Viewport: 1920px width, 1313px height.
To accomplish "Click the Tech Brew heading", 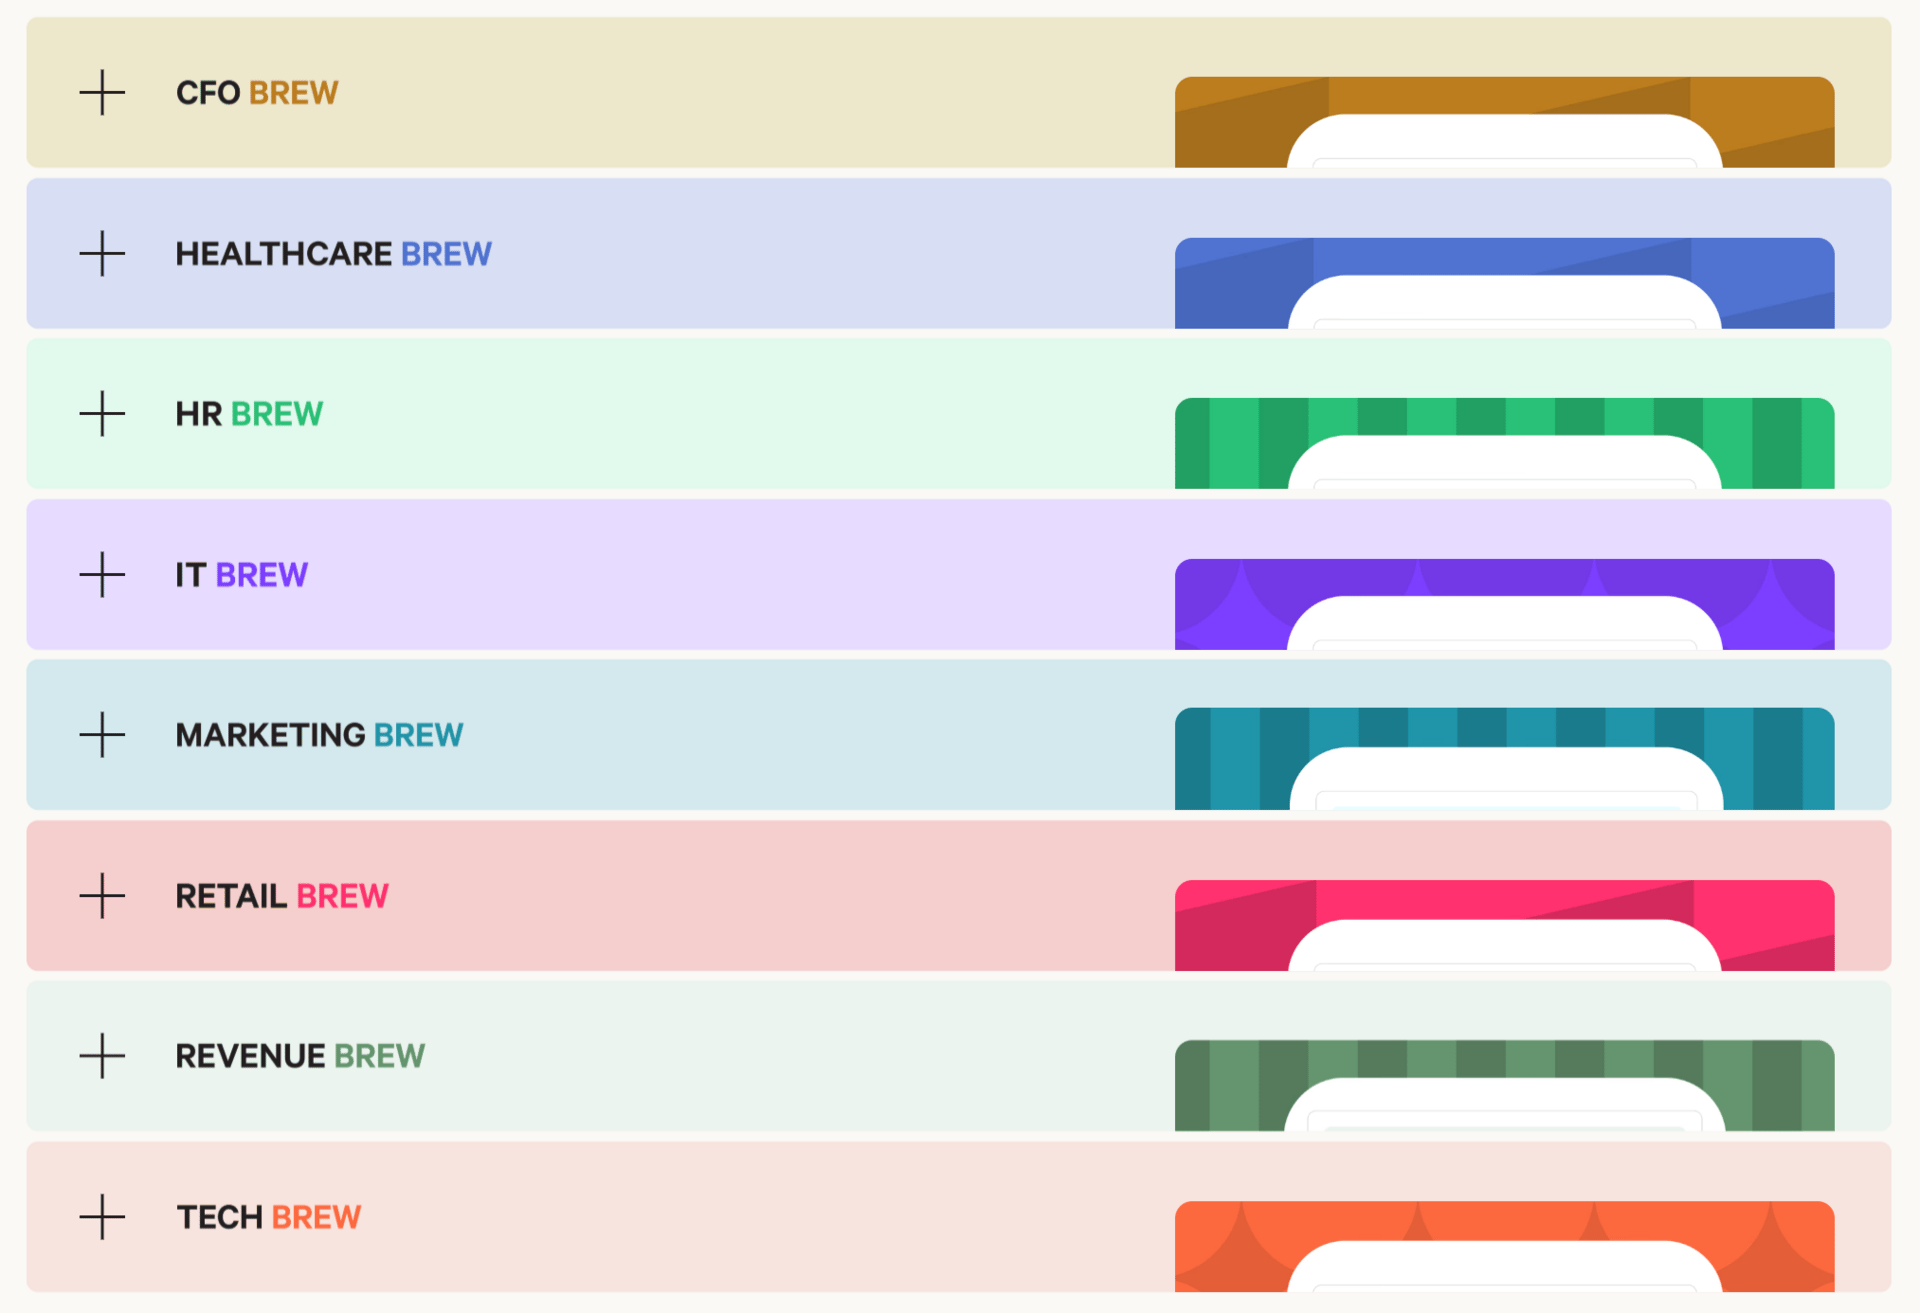I will [268, 1218].
